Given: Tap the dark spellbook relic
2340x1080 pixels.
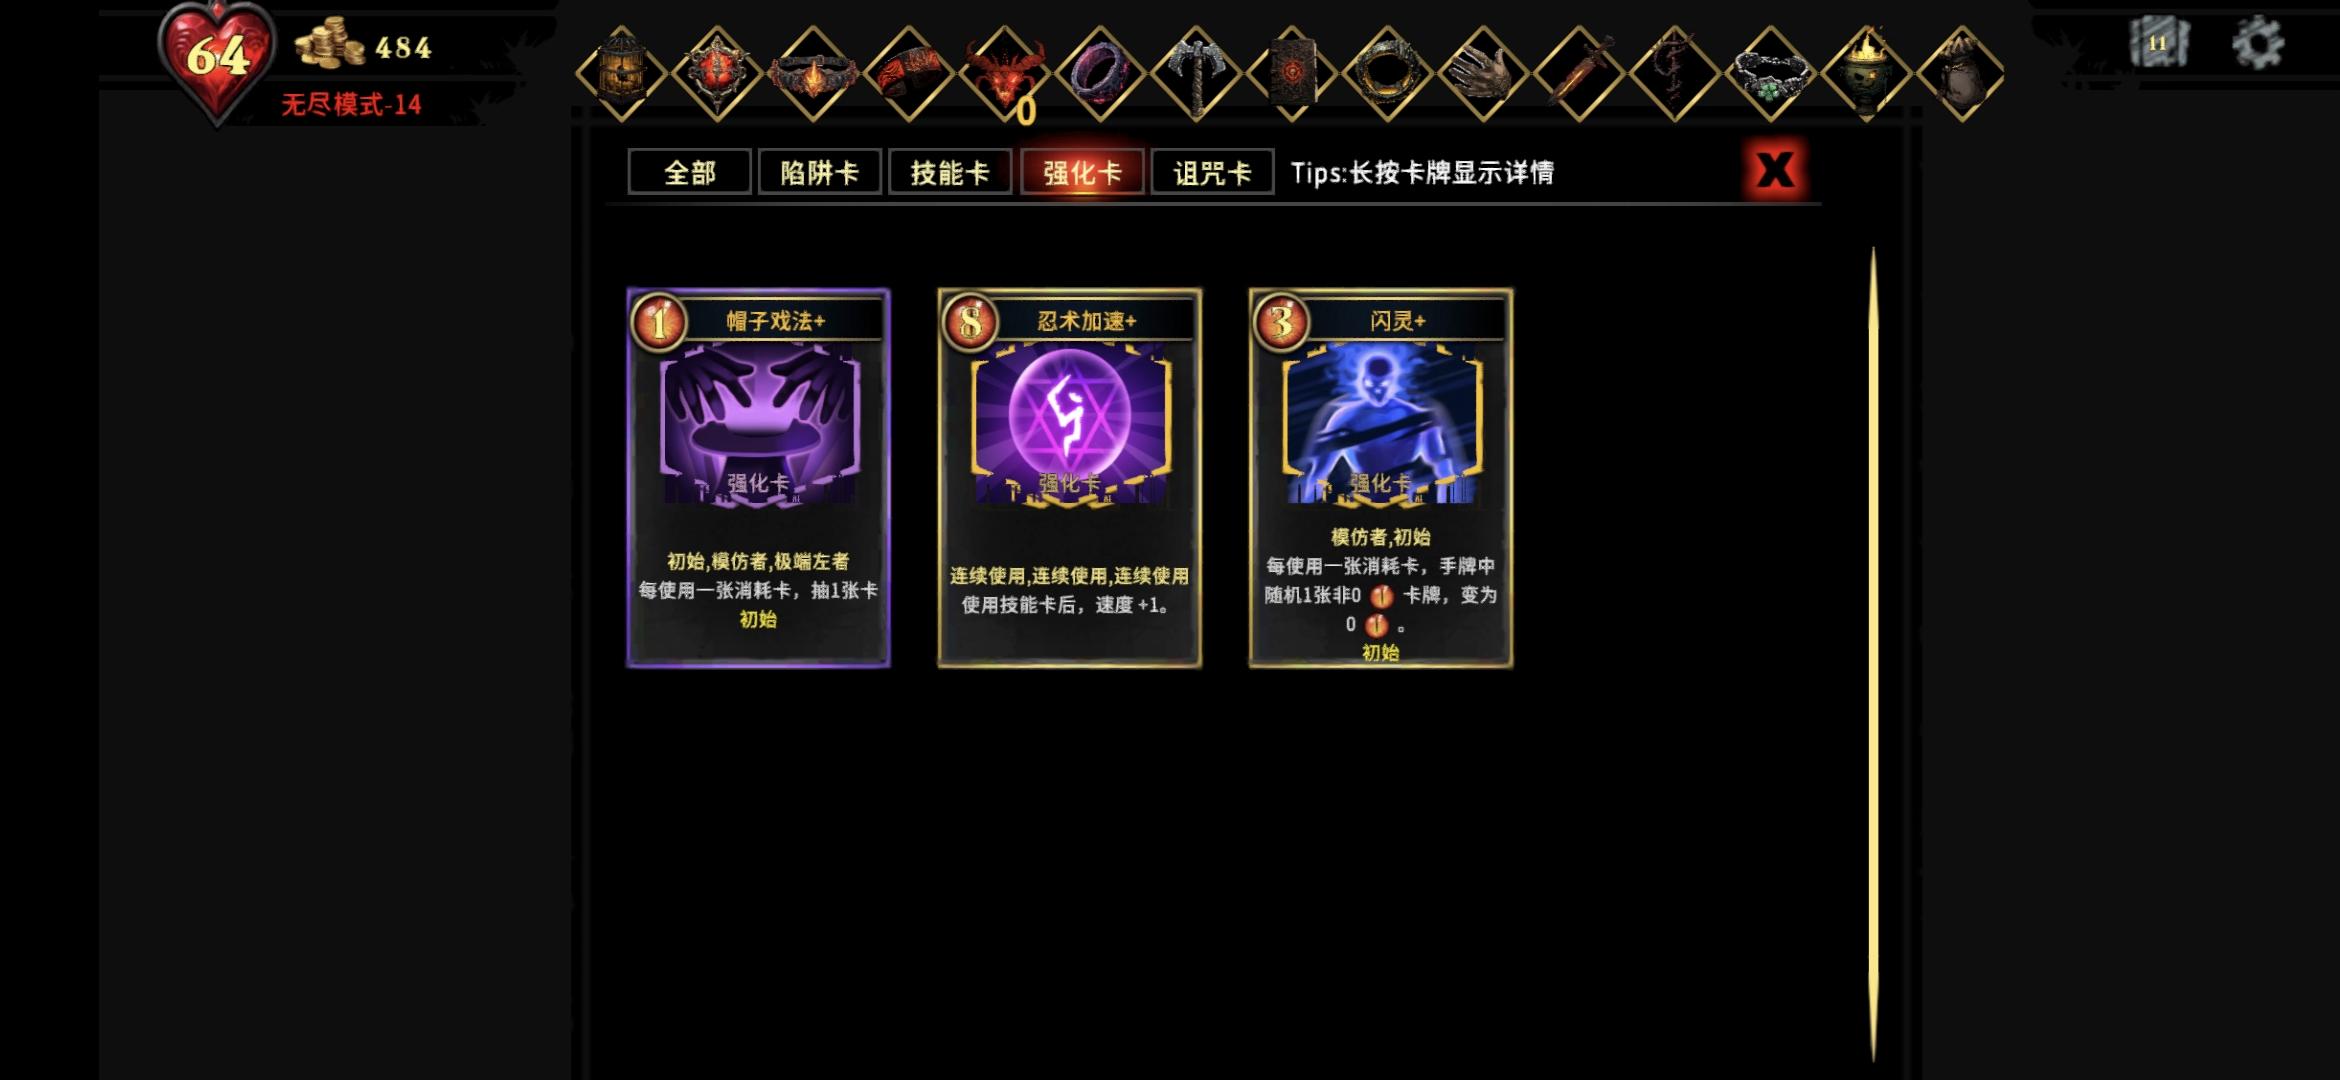Looking at the screenshot, I should pyautogui.click(x=1293, y=73).
